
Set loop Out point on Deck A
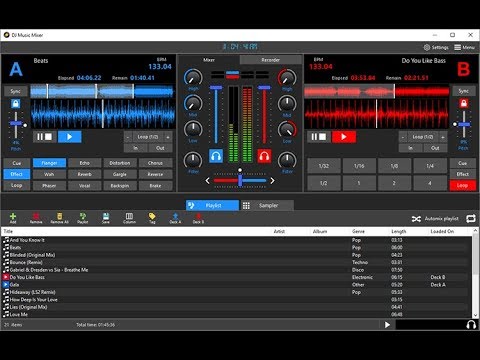[160, 148]
